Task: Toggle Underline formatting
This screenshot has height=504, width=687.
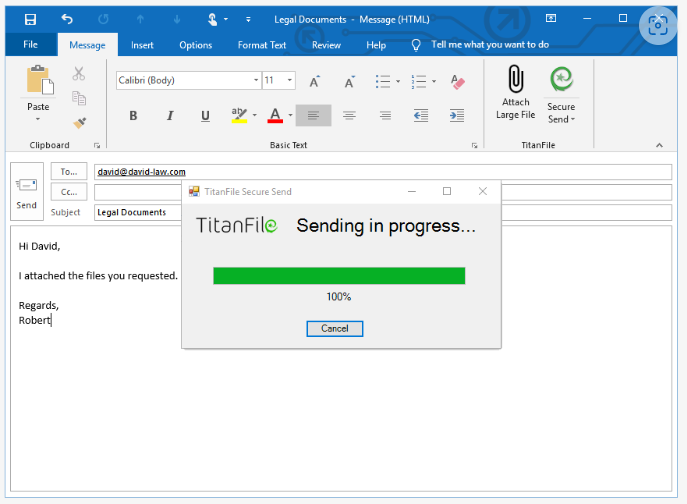Action: (x=205, y=116)
